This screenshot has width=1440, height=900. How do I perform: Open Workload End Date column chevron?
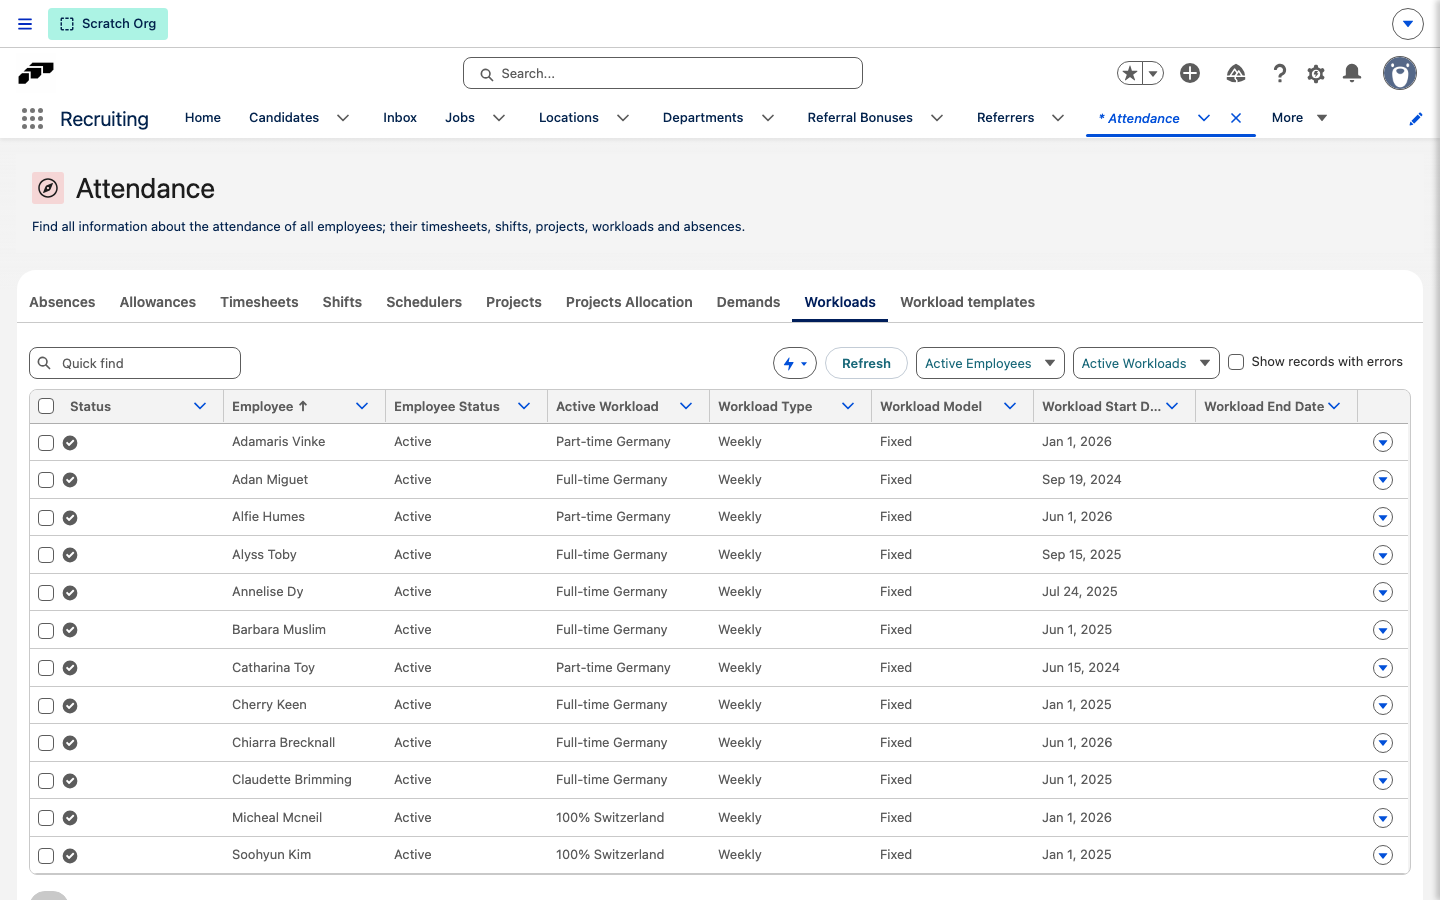[x=1334, y=406]
